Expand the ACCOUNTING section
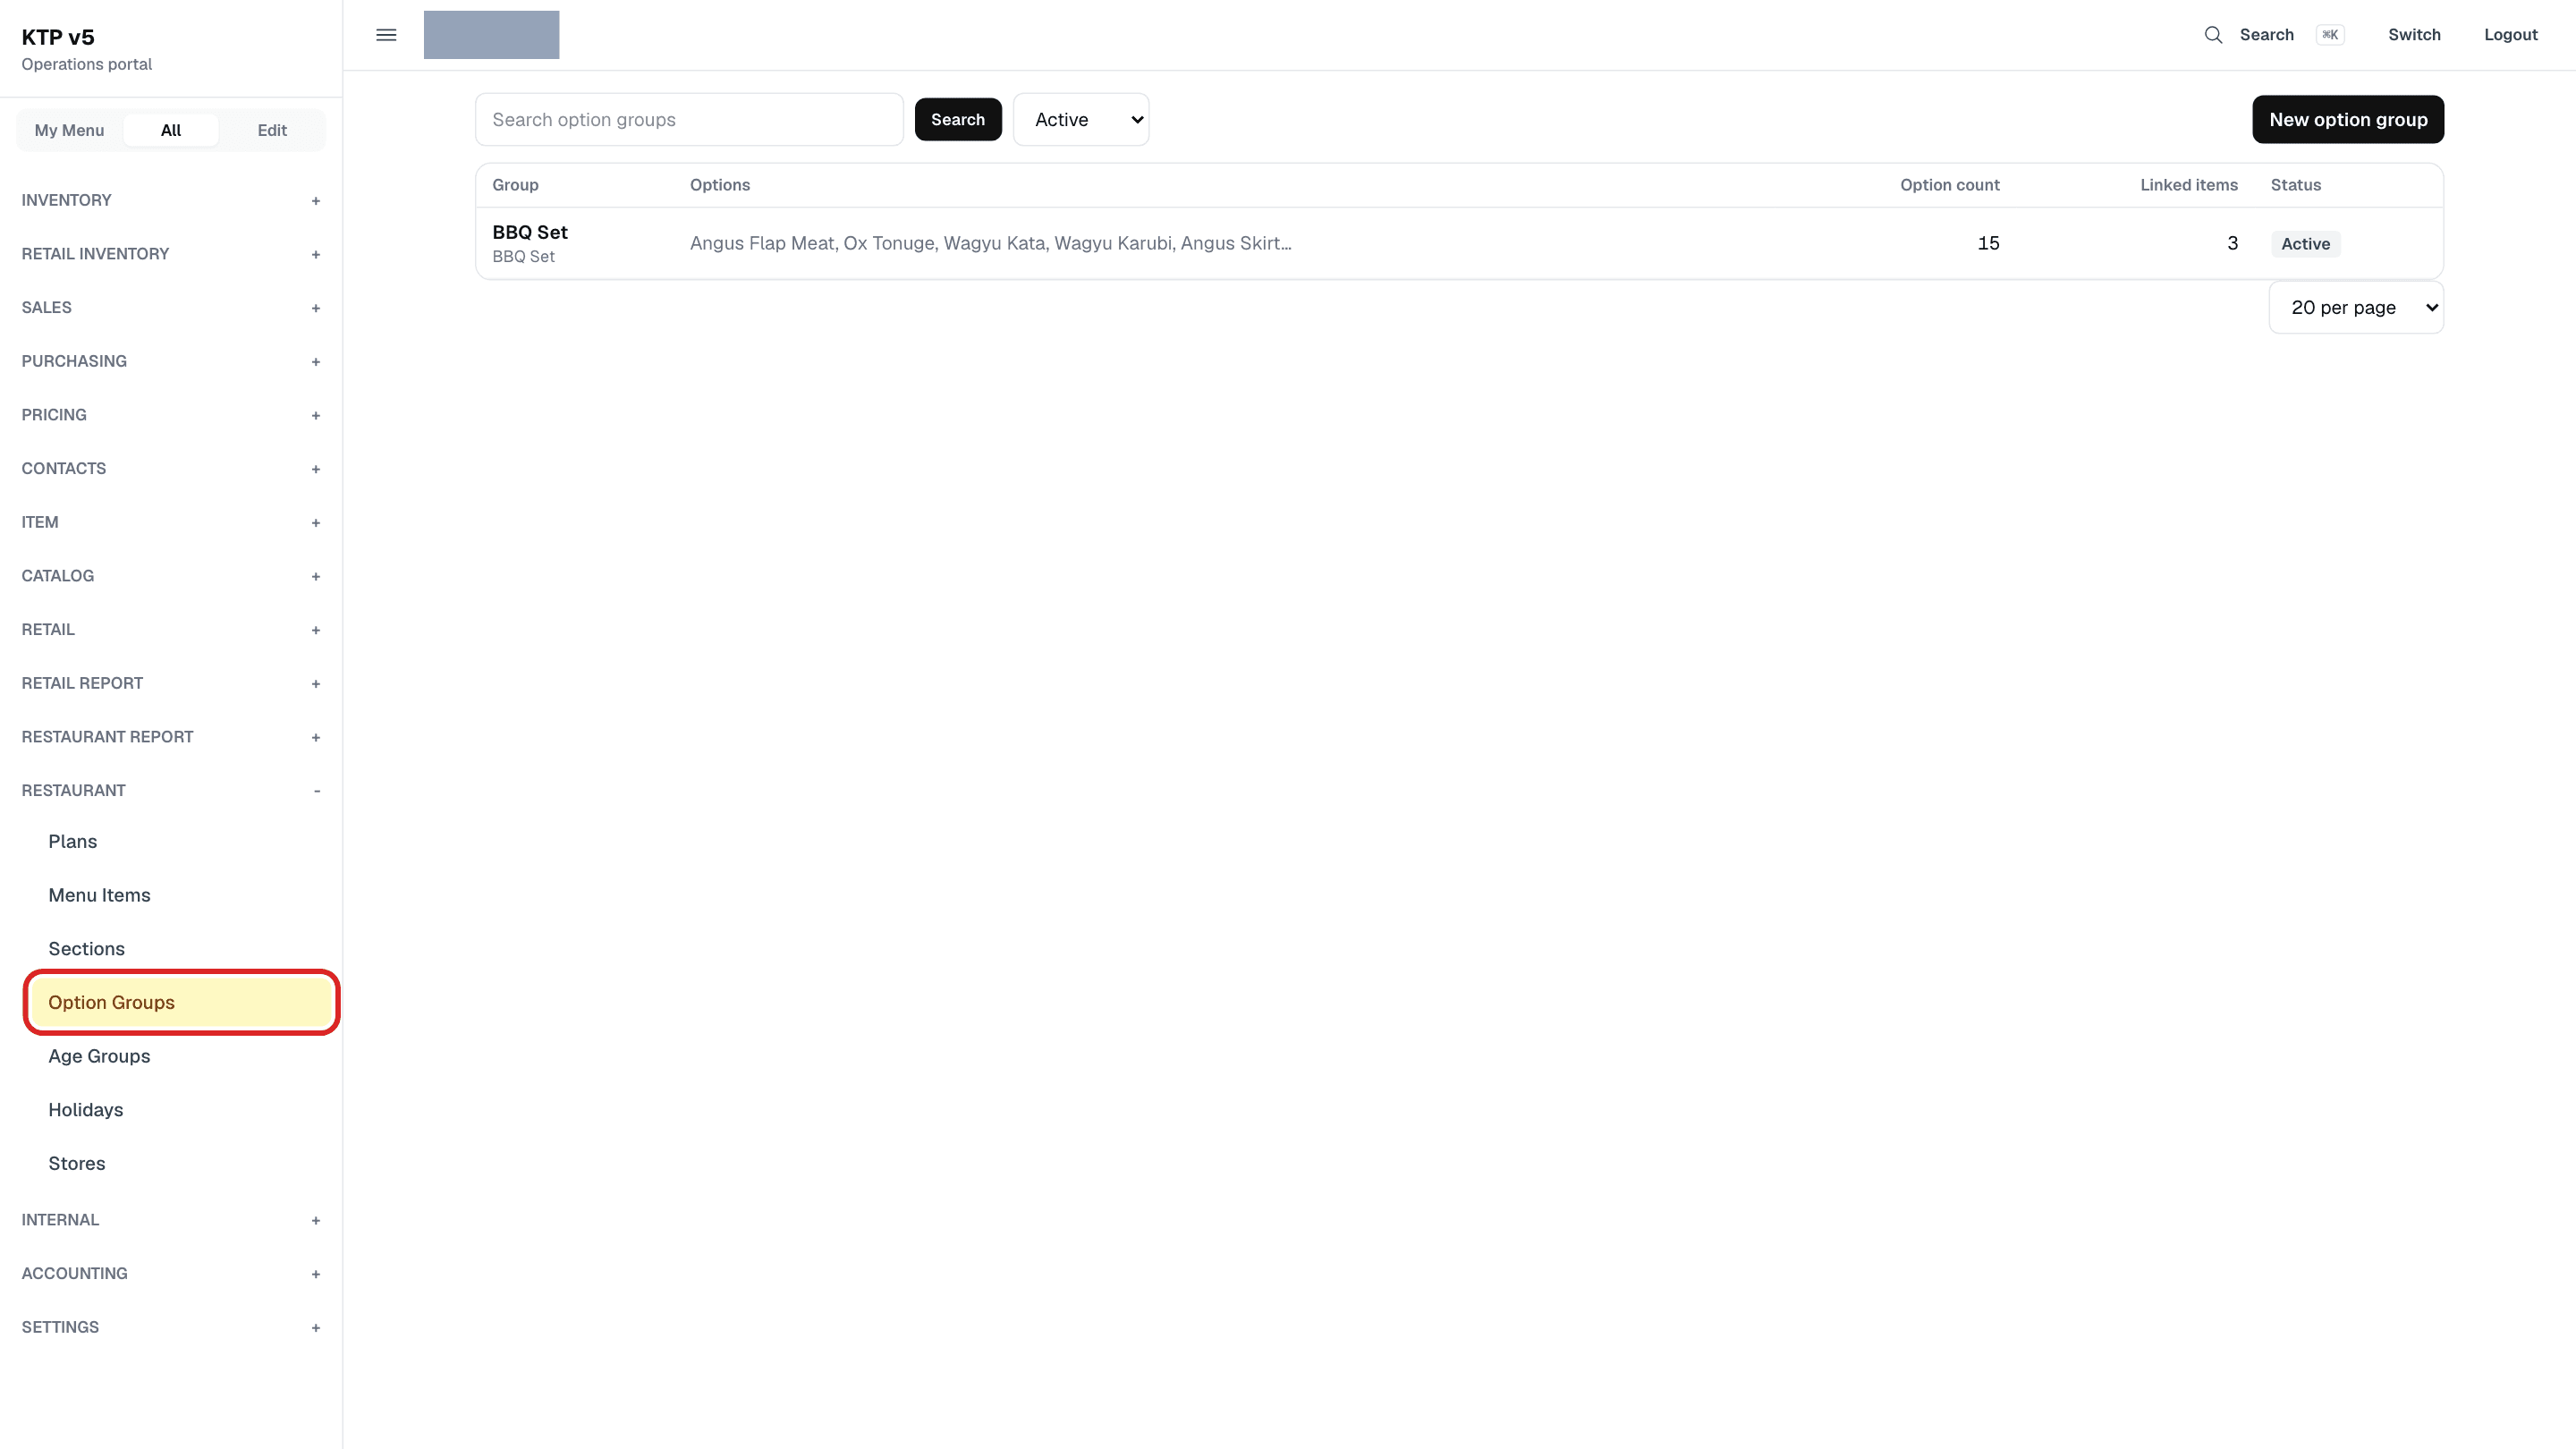This screenshot has width=2576, height=1449. coord(171,1274)
